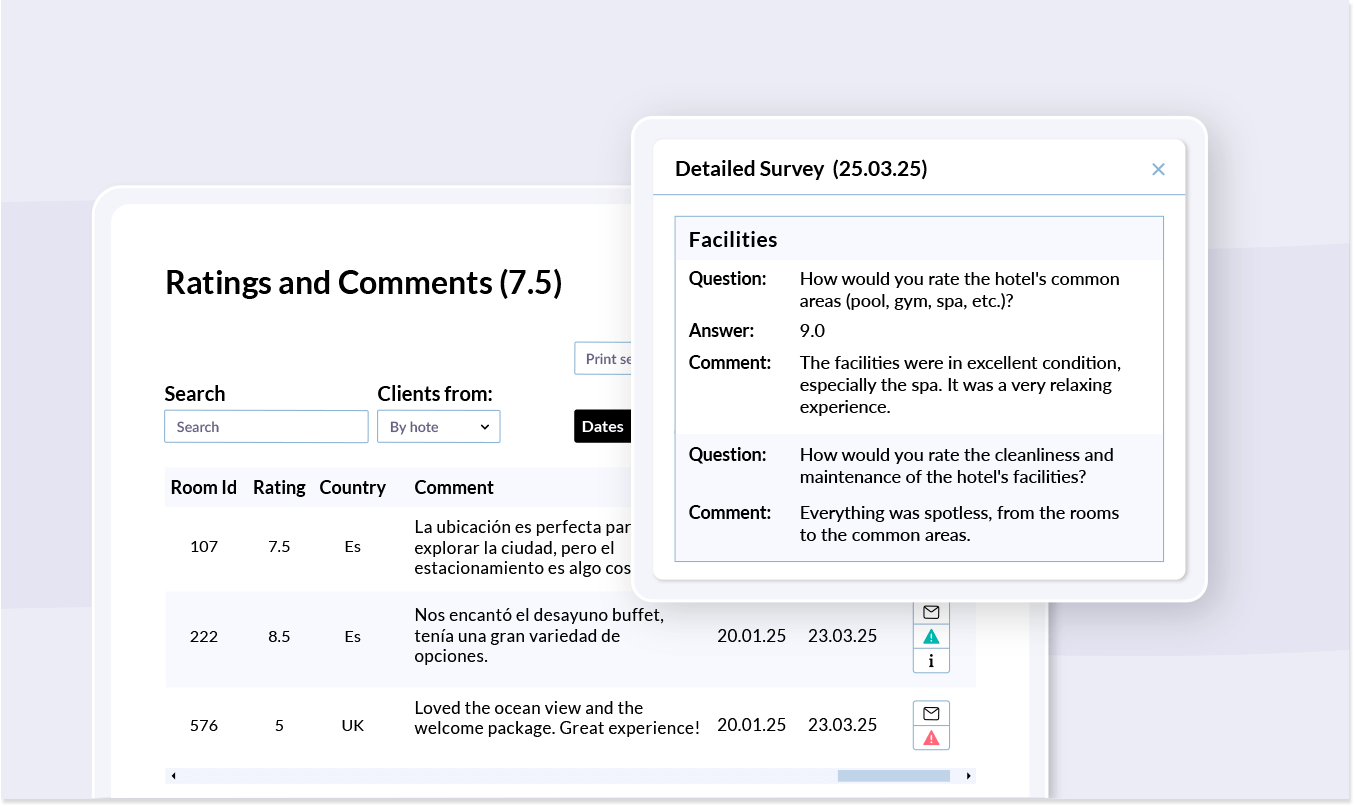Select room id 576 cell
Viewport: 1354px width, 806px height.
pyautogui.click(x=204, y=725)
